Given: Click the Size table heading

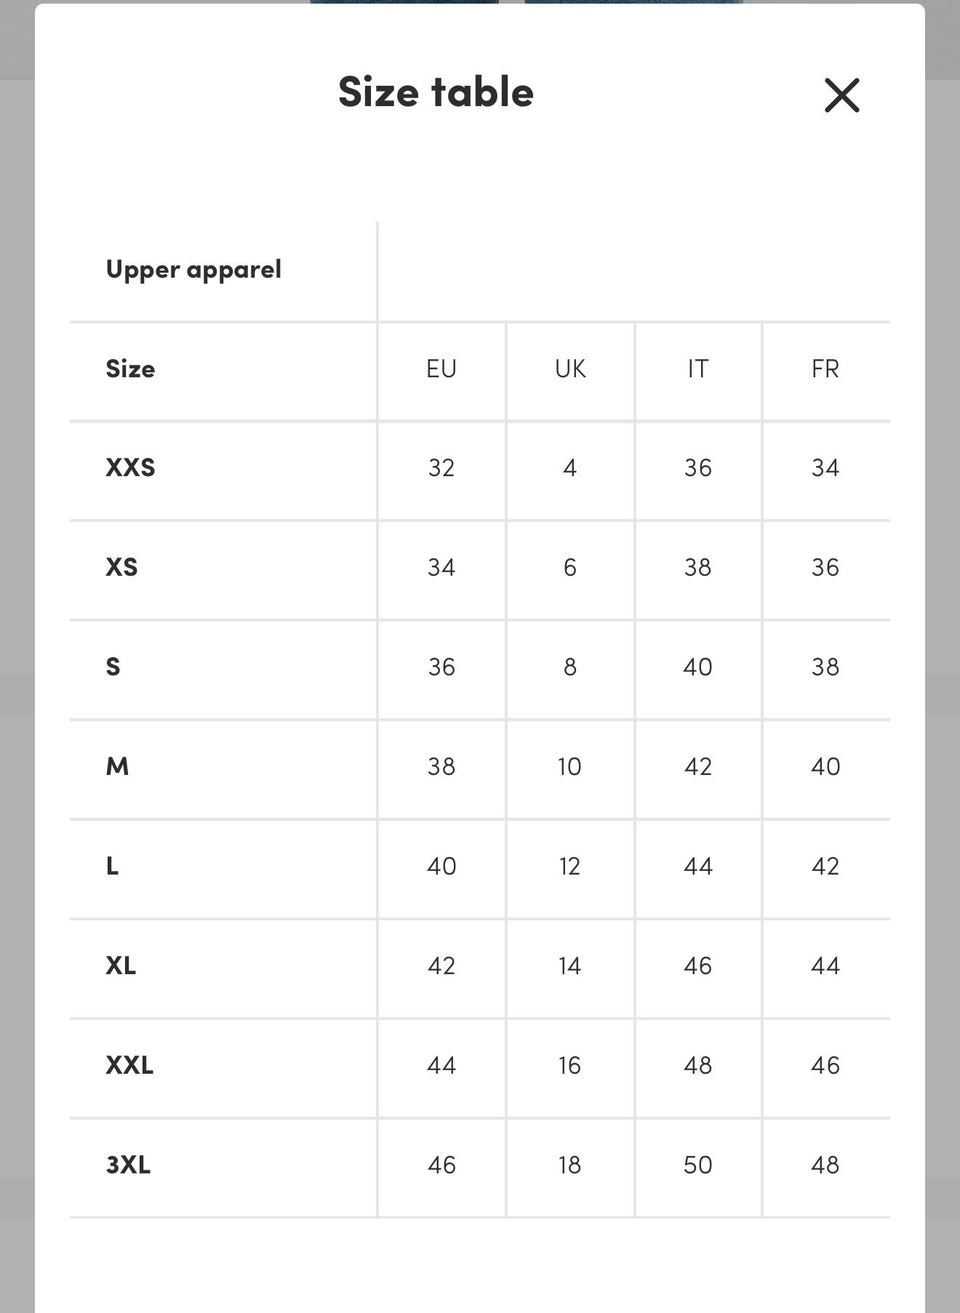Looking at the screenshot, I should (x=436, y=92).
